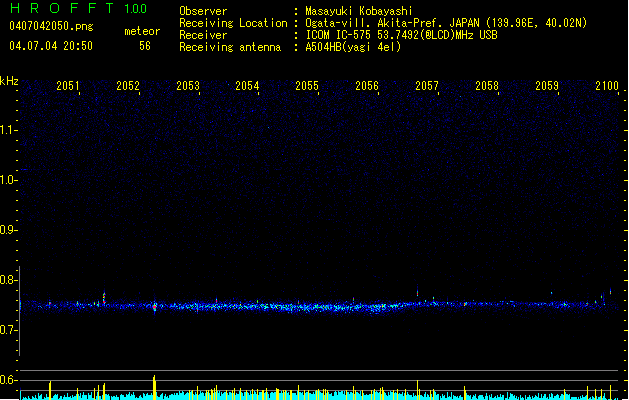Click the 2059 time marker
Image resolution: width=629 pixels, height=400 pixels.
[547, 86]
